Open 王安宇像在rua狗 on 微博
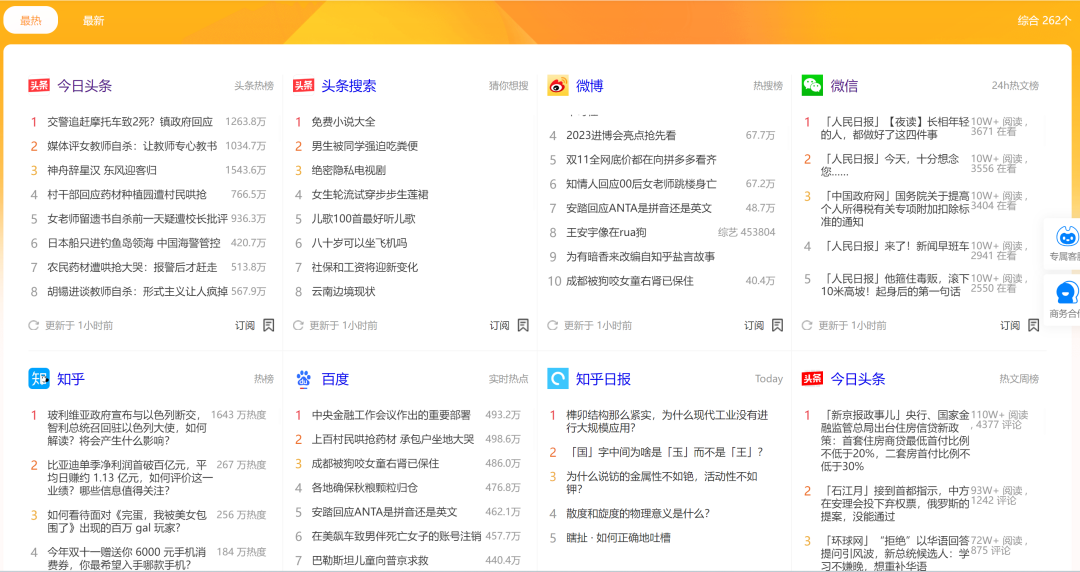 (606, 232)
